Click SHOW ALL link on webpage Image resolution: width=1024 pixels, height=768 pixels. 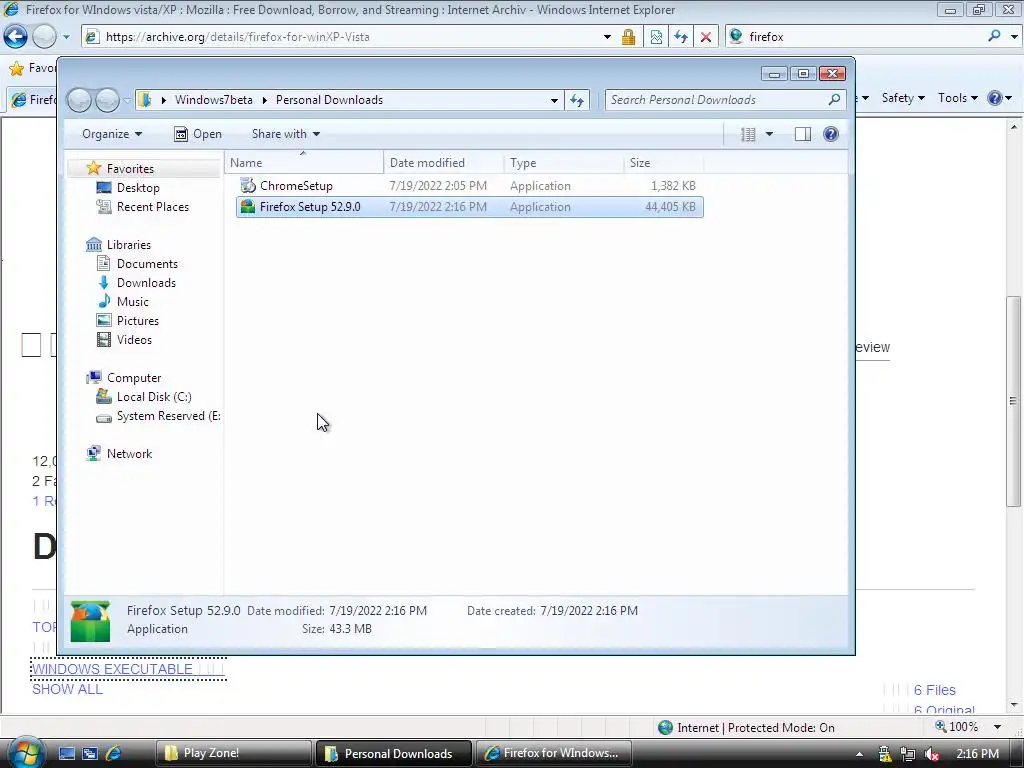tap(67, 689)
